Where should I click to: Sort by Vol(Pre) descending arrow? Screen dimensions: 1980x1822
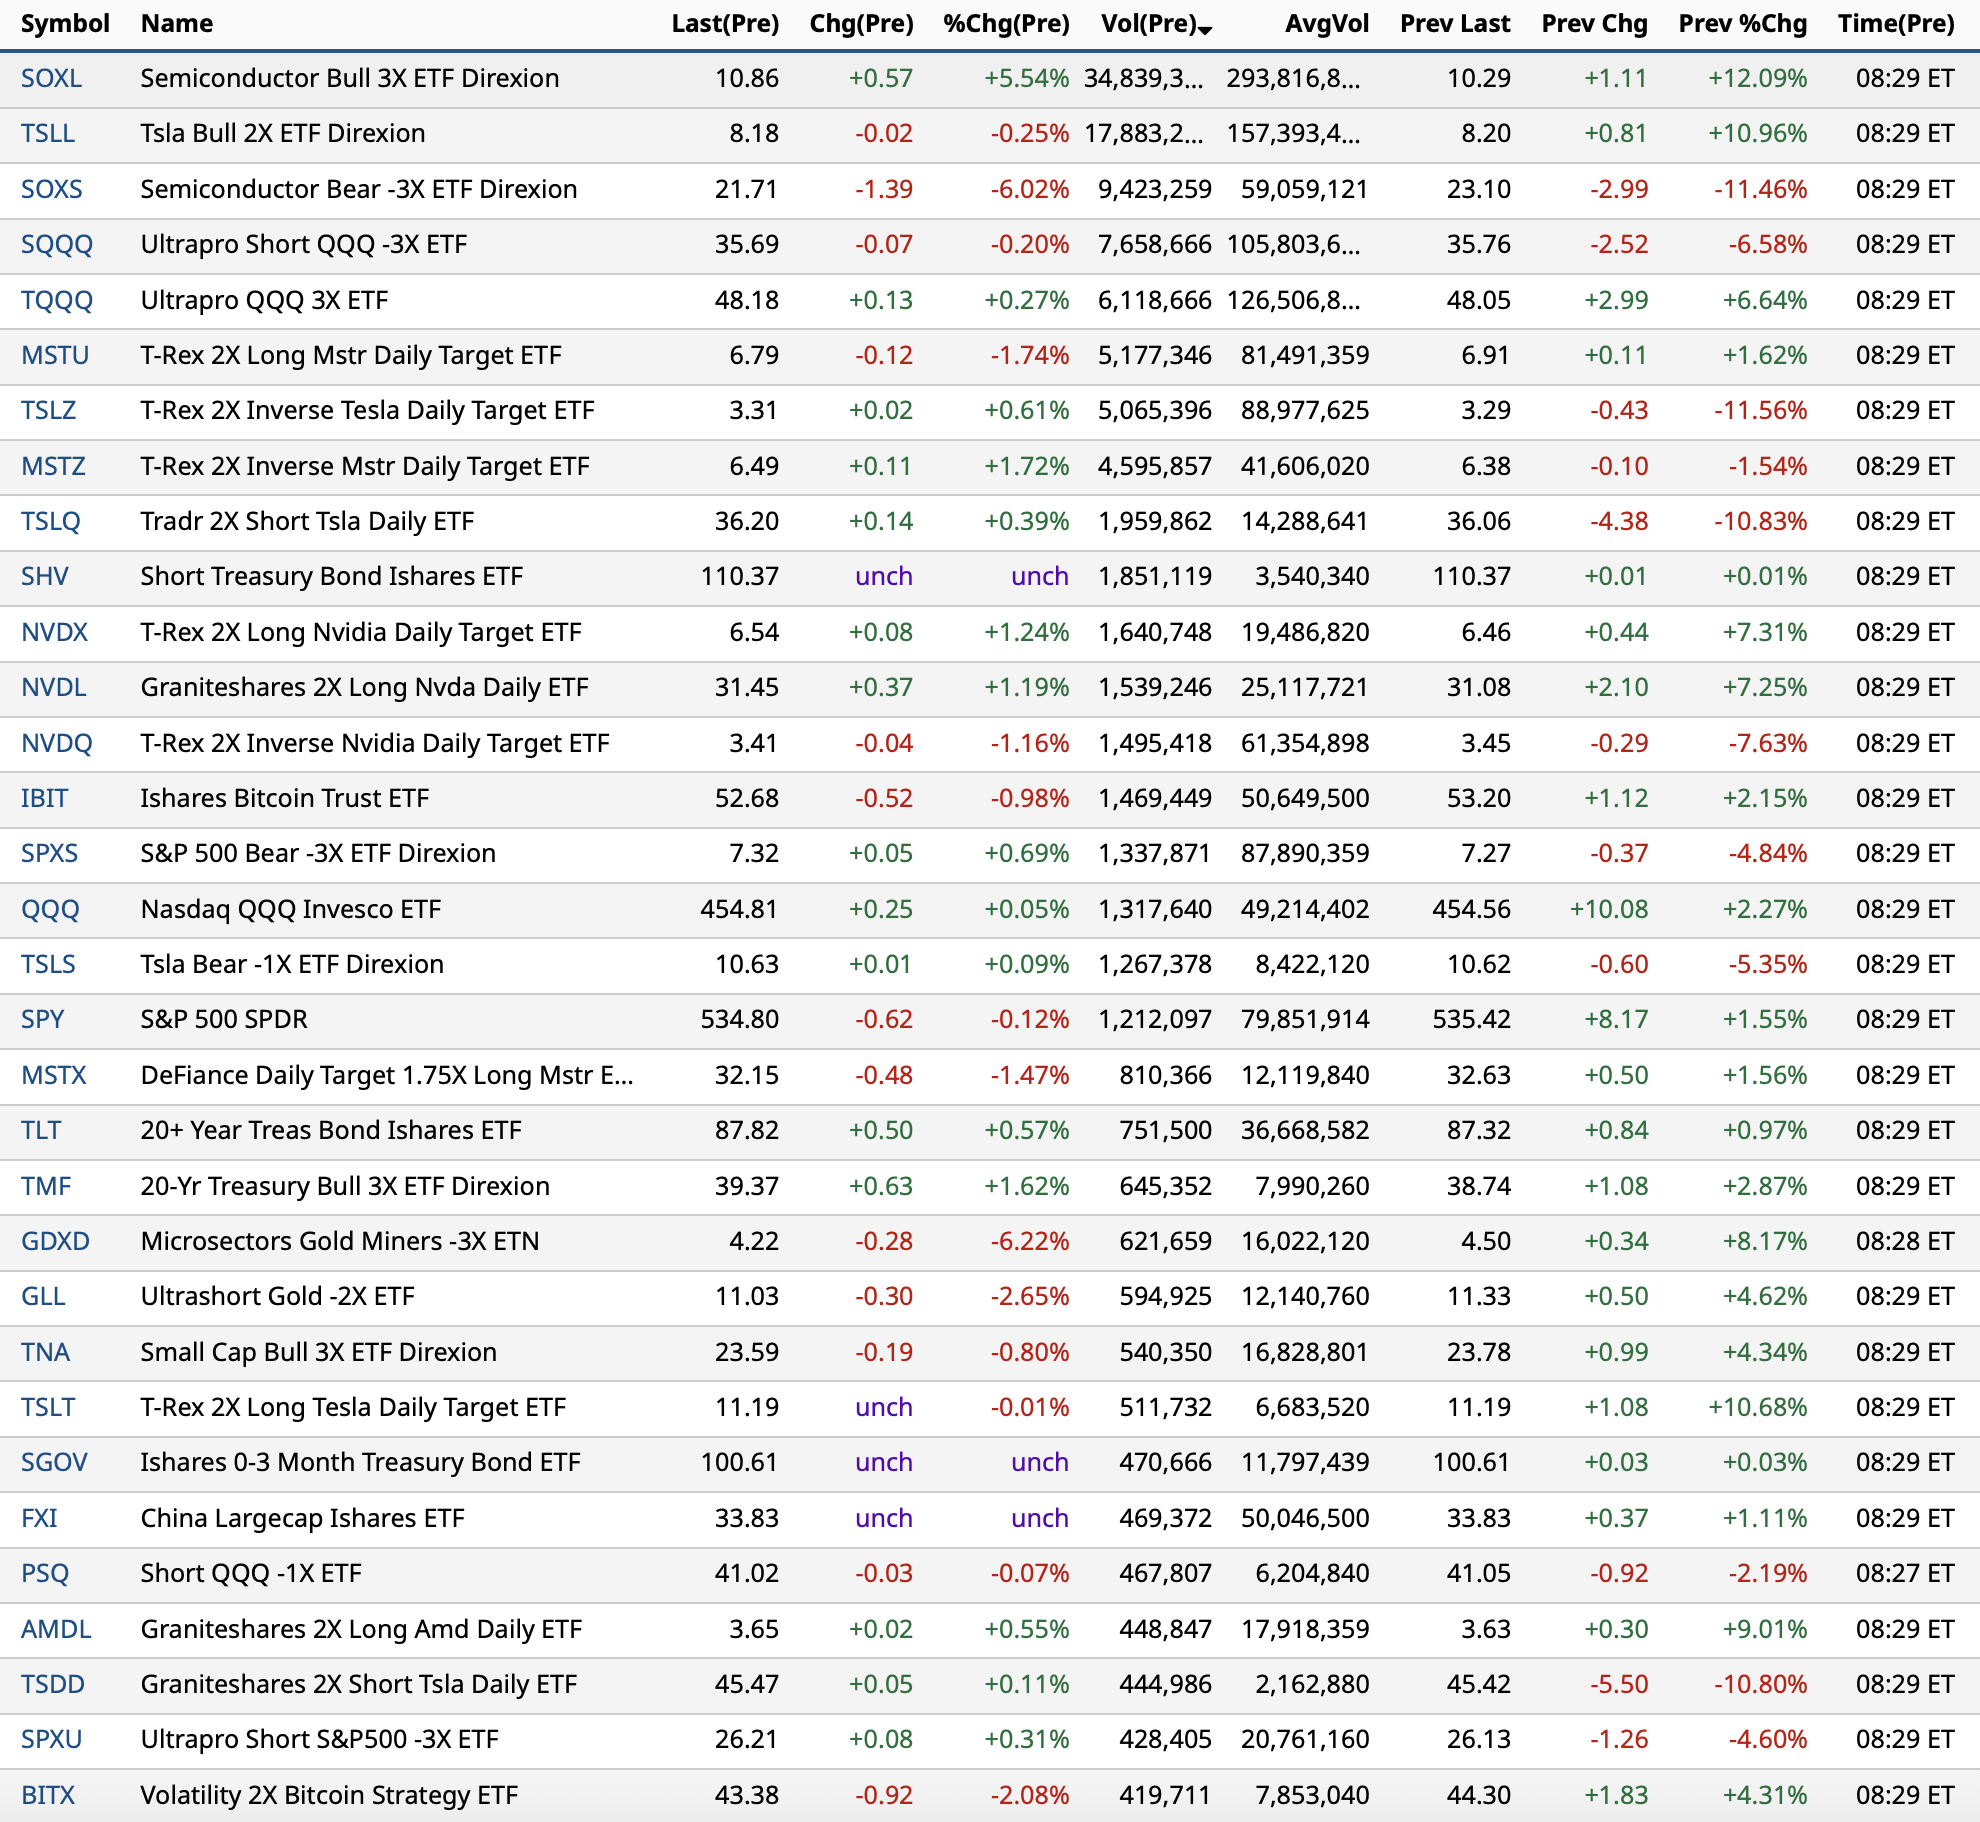(x=1206, y=30)
